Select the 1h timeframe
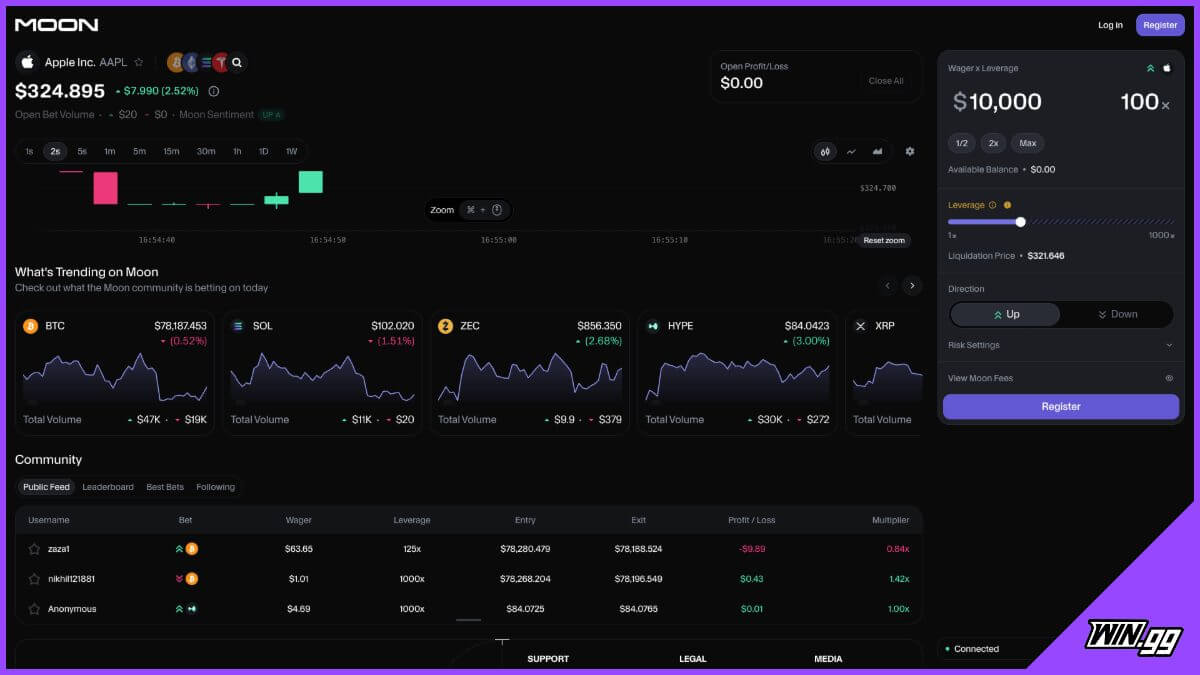Image resolution: width=1200 pixels, height=675 pixels. coord(237,152)
